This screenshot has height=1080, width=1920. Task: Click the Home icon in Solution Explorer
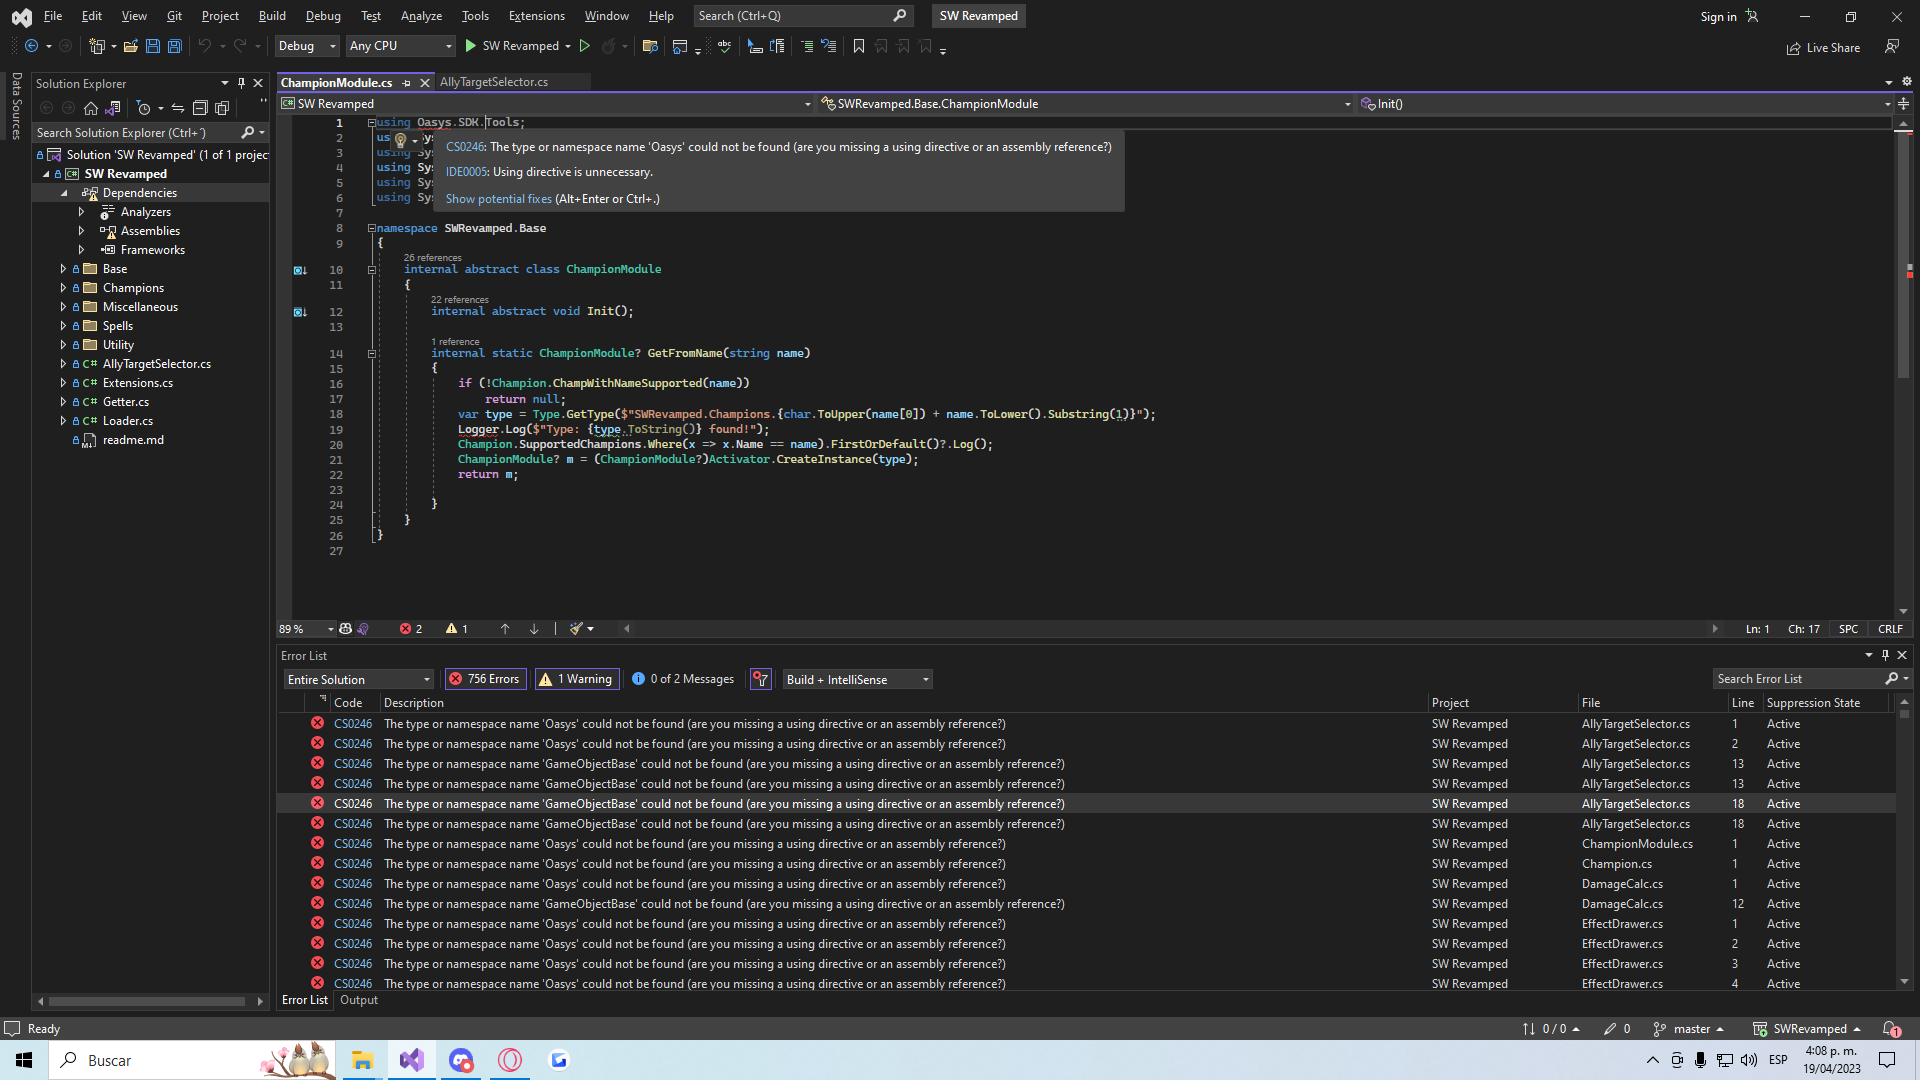90,108
